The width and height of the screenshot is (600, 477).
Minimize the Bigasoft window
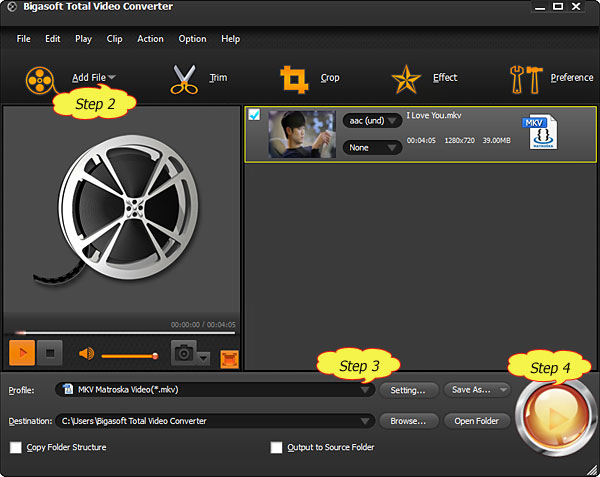coord(540,7)
